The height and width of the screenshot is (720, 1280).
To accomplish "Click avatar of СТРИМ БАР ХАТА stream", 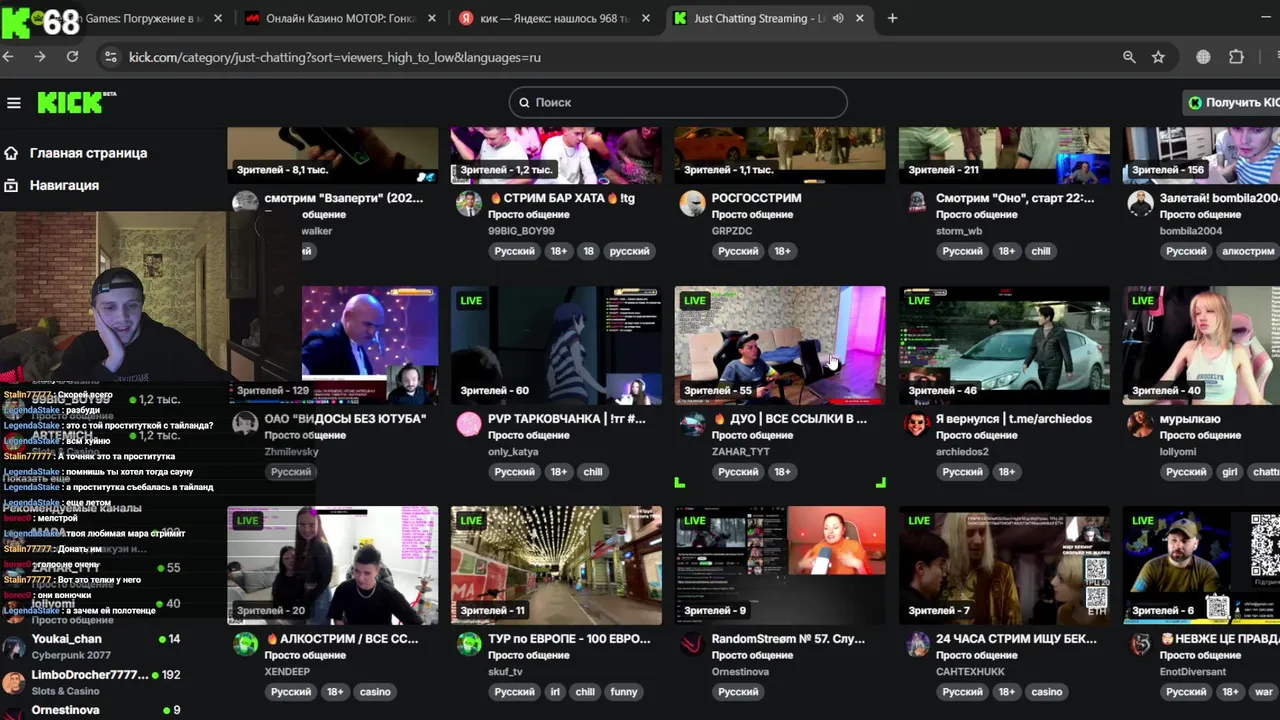I will tap(469, 204).
